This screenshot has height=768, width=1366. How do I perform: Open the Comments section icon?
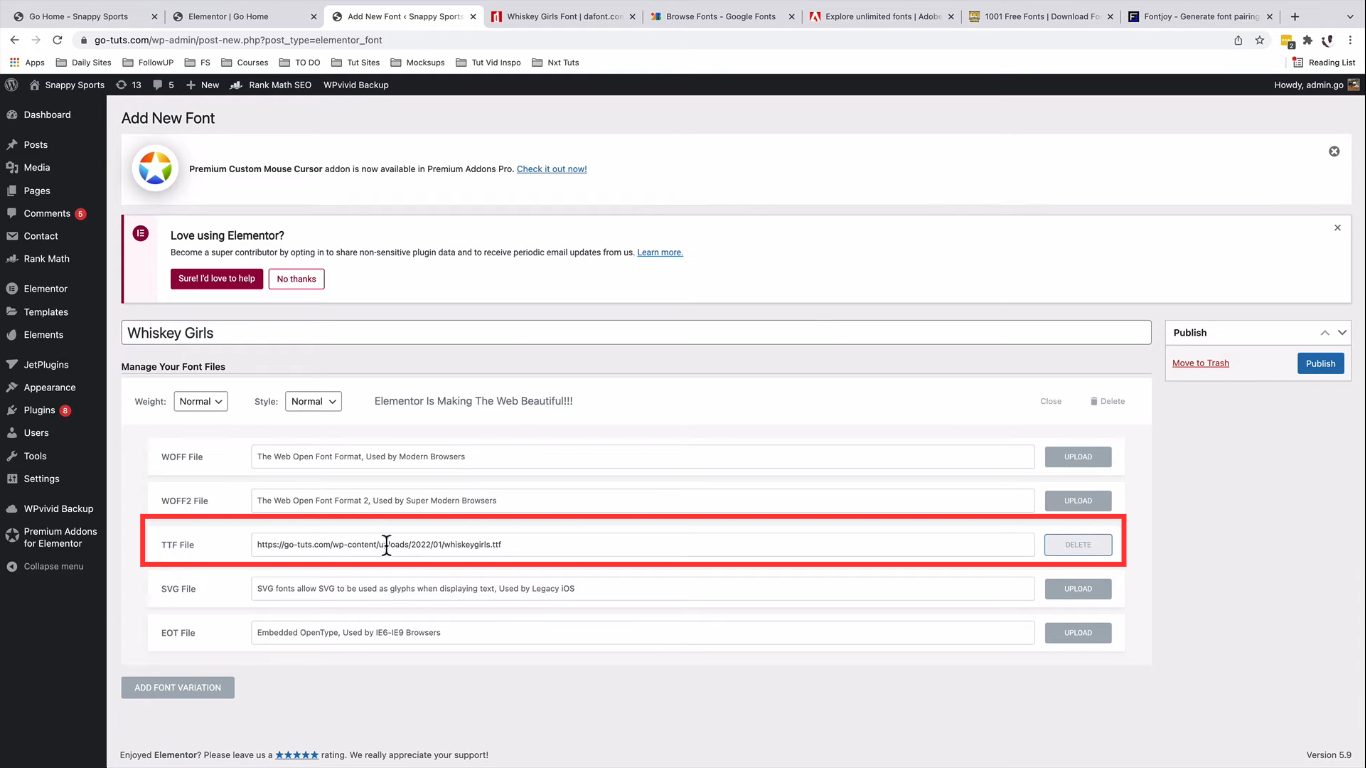point(12,214)
